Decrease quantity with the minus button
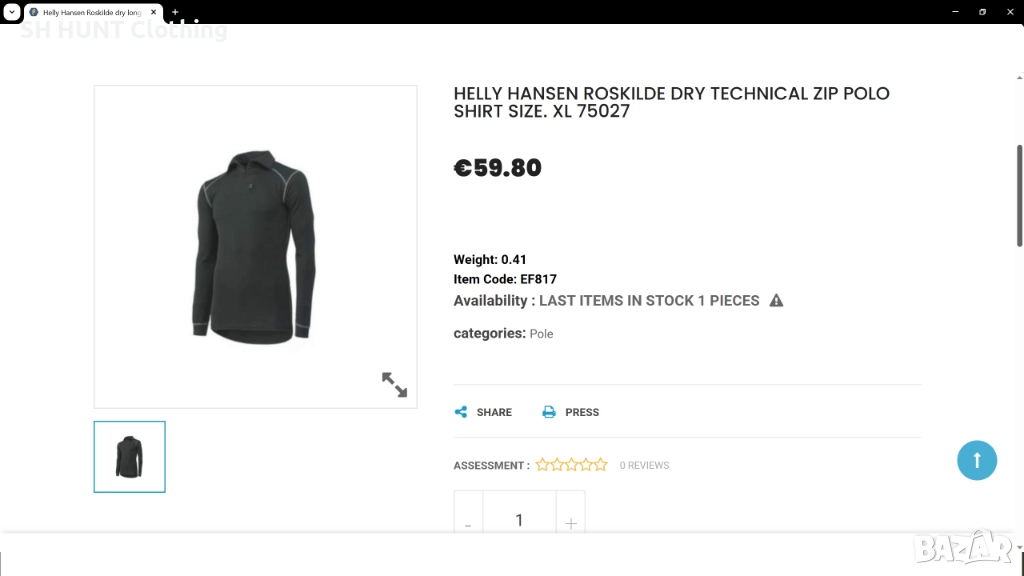1024x576 pixels. (x=468, y=522)
